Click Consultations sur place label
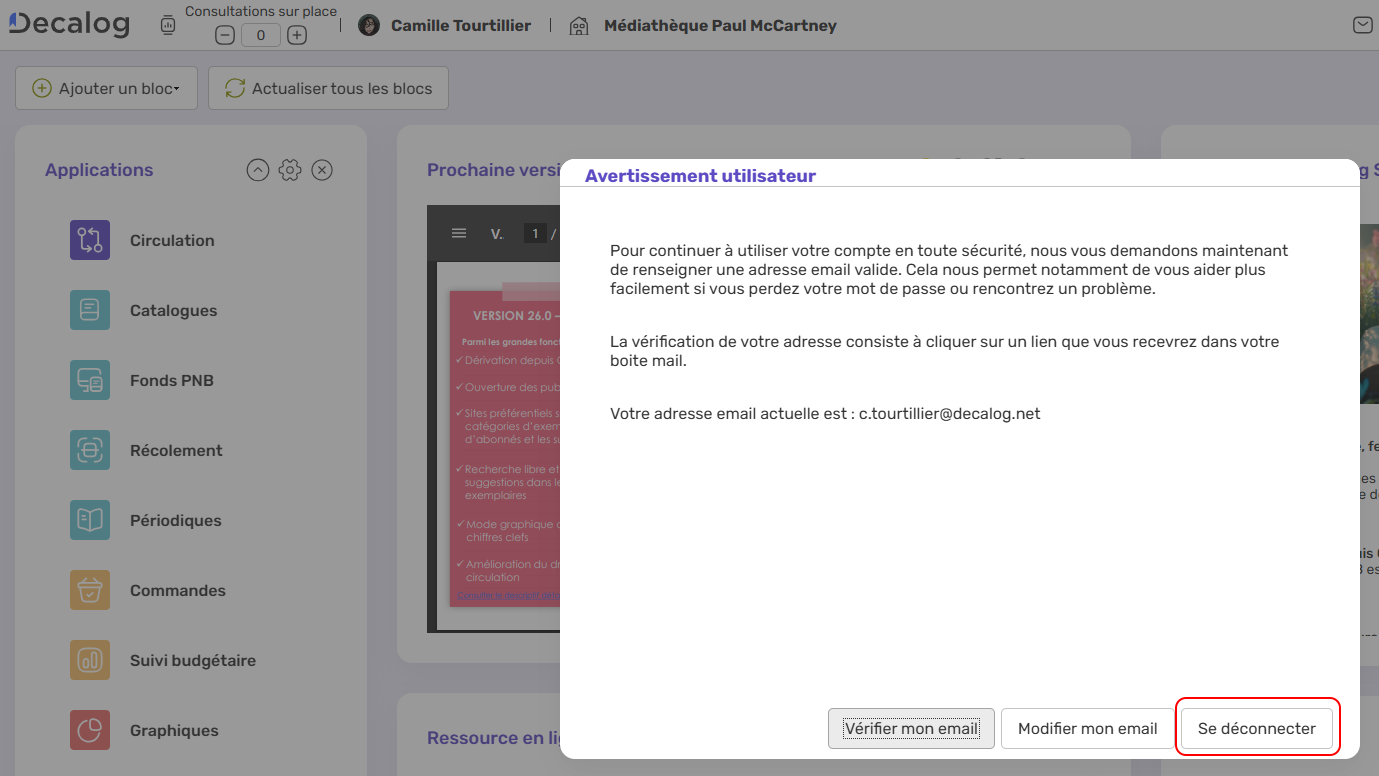Image resolution: width=1379 pixels, height=776 pixels. point(261,11)
